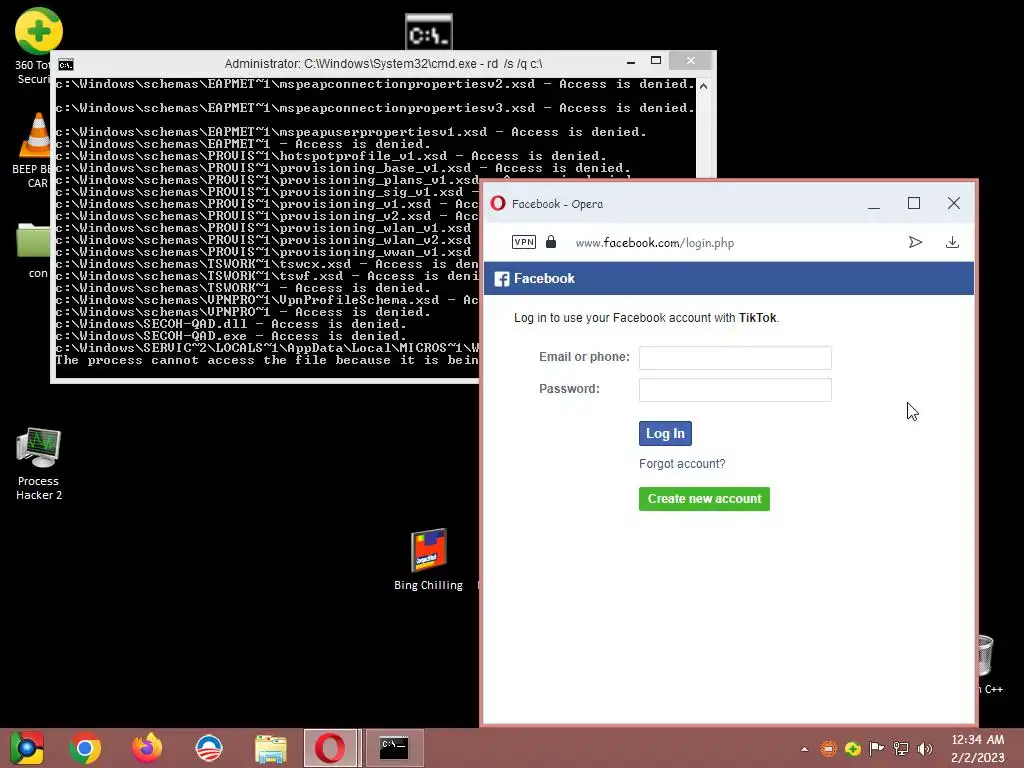Click the cmd window system menu icon
The image size is (1024, 768).
pos(65,65)
